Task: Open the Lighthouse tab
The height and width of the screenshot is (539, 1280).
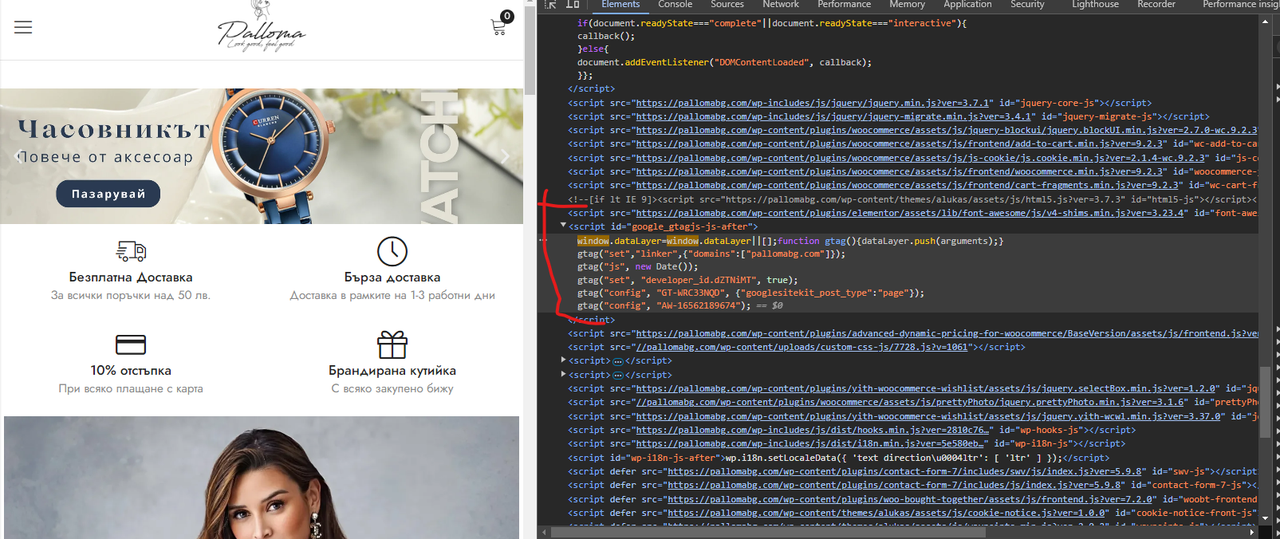Action: pyautogui.click(x=1096, y=5)
